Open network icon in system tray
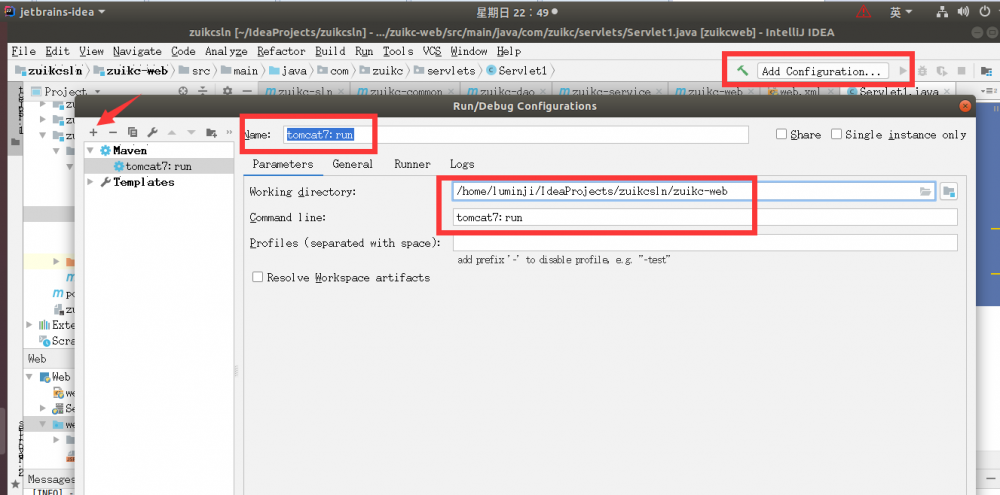This screenshot has height=495, width=1000. click(942, 11)
